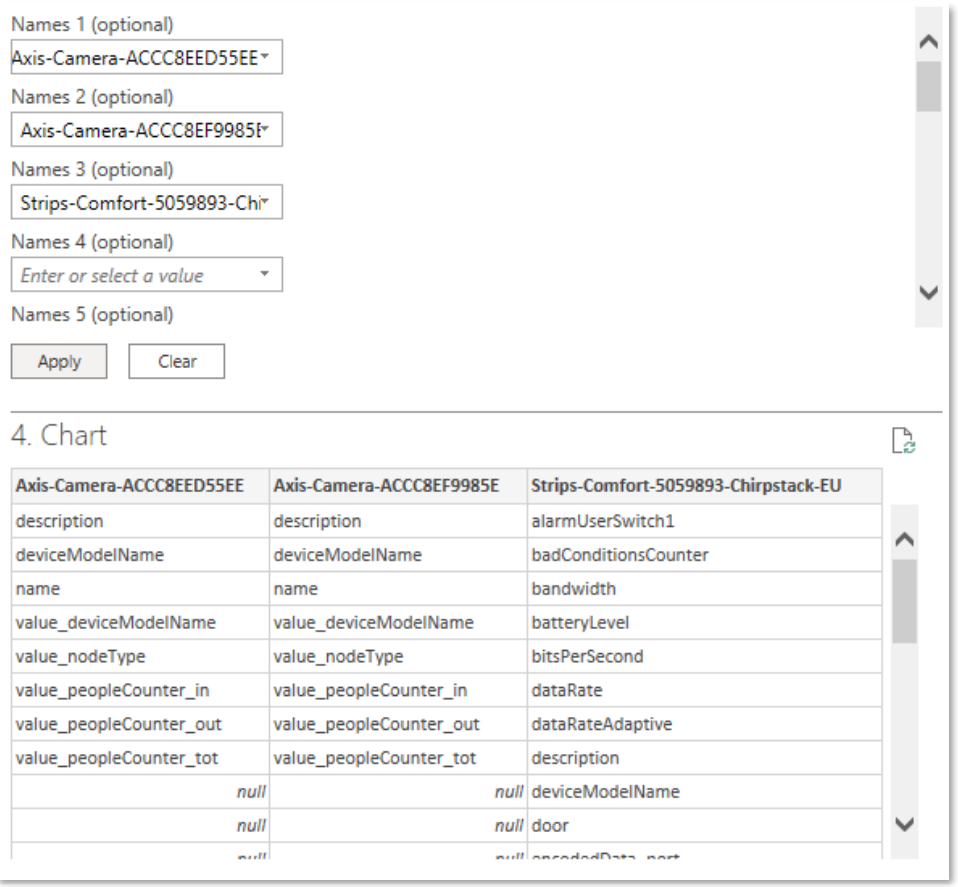Select the Axis-Camera-ACCC8EF9985E column header
Viewport: 958px width, 887px height.
398,486
